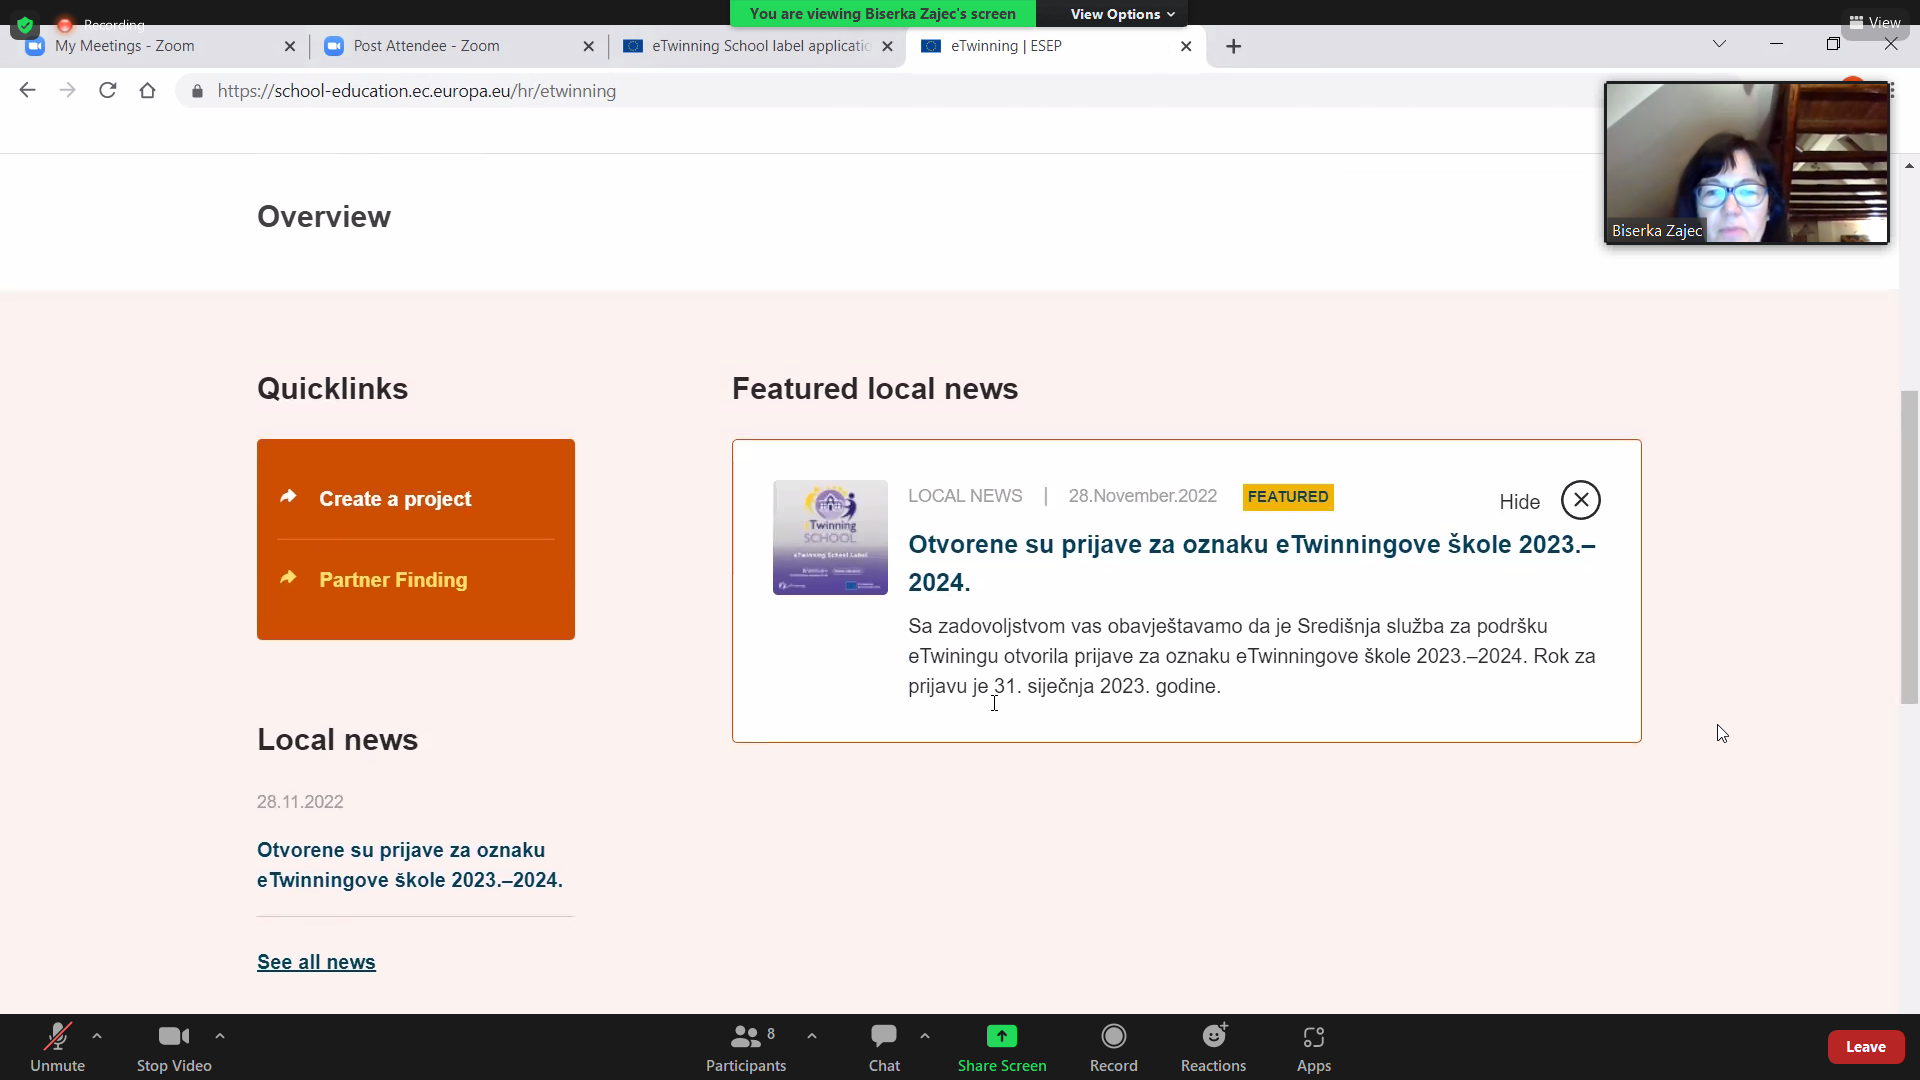Click the Unmute microphone icon
1920x1080 pixels.
57,1037
